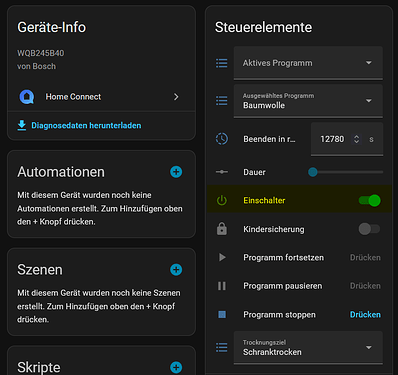Click Drücken for Programm pausieren

click(x=365, y=286)
